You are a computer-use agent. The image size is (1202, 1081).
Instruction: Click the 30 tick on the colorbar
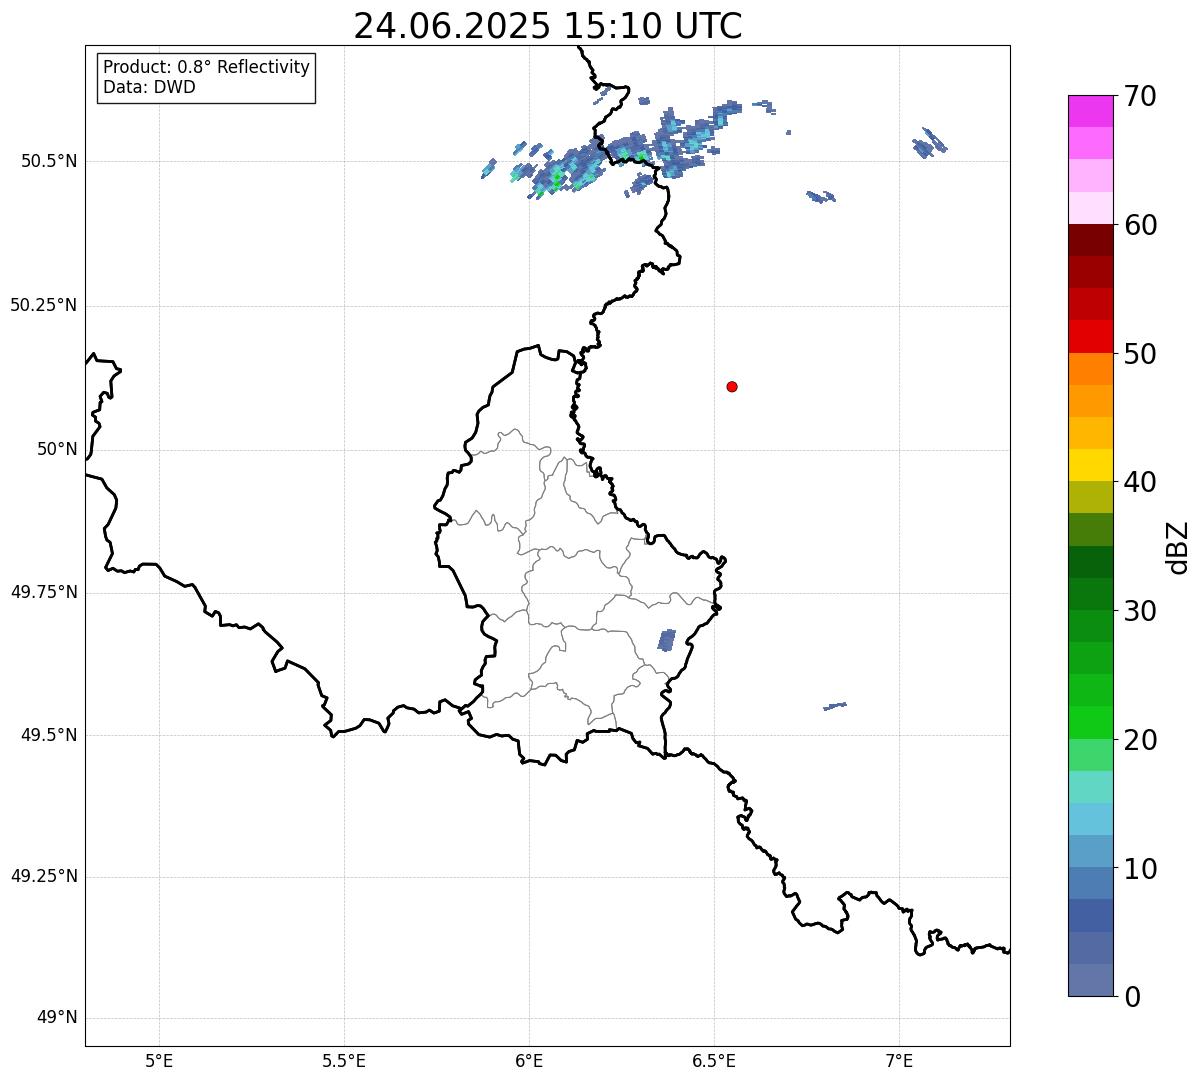tap(1140, 611)
